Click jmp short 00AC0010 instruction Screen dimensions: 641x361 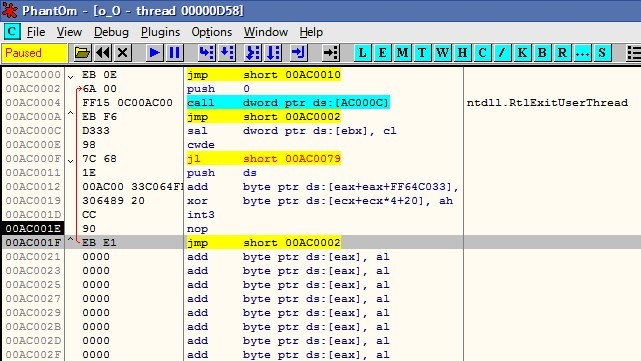(264, 75)
